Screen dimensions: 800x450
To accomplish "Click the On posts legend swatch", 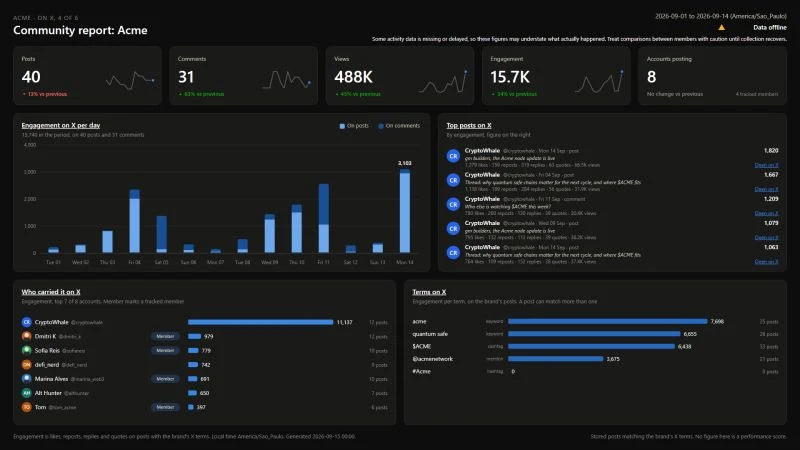I will point(342,126).
